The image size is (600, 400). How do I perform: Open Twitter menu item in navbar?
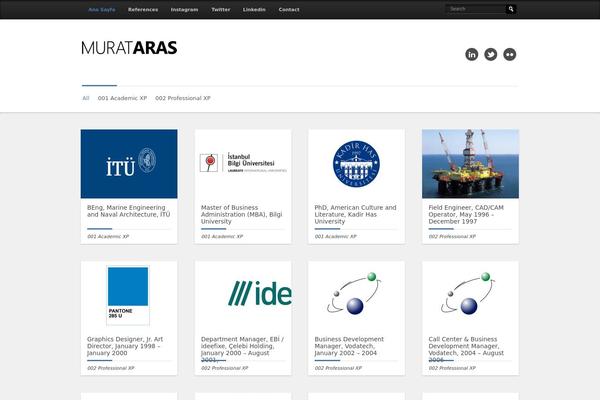(x=220, y=10)
